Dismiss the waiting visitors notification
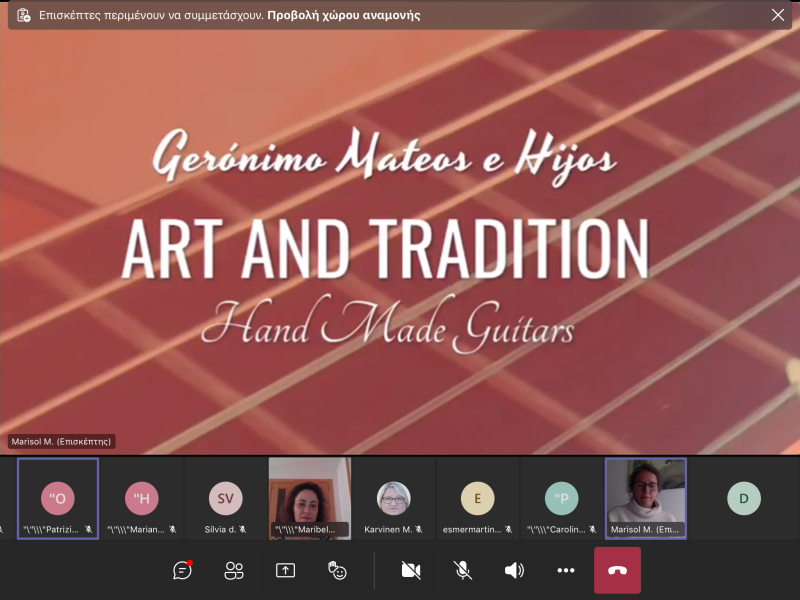The height and width of the screenshot is (600, 800). point(777,15)
